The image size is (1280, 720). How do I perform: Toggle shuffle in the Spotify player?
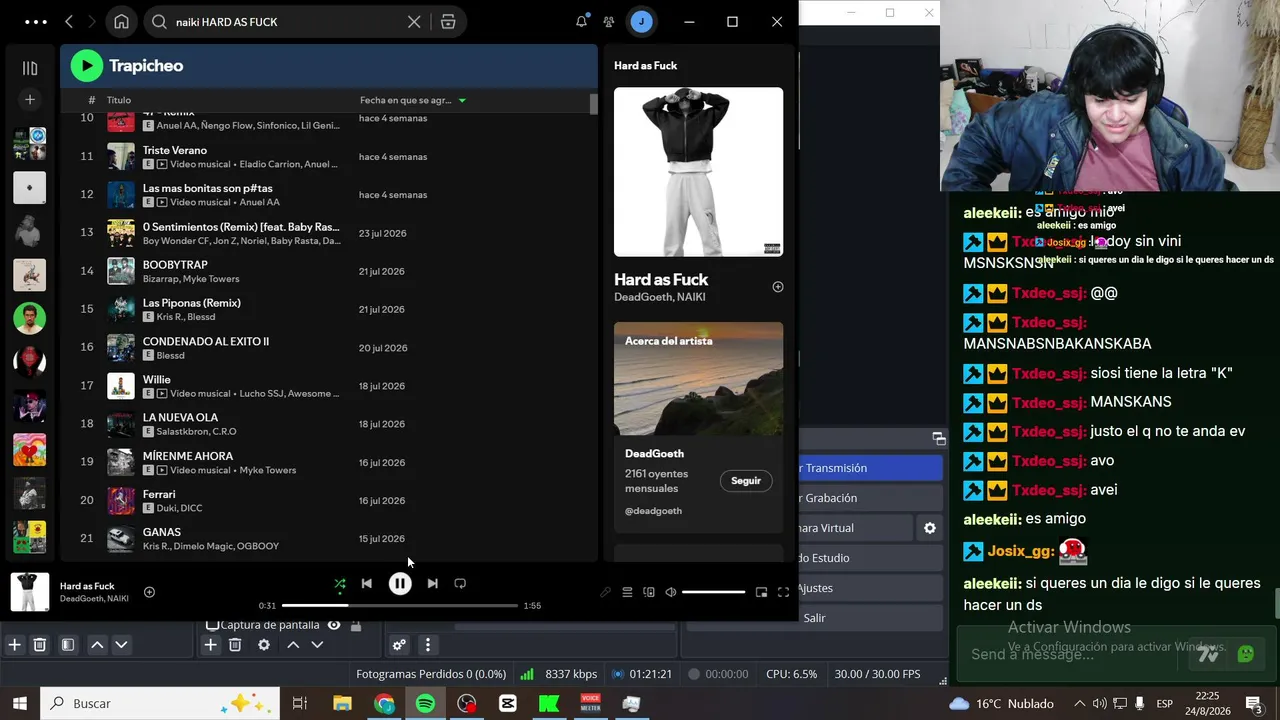(340, 584)
